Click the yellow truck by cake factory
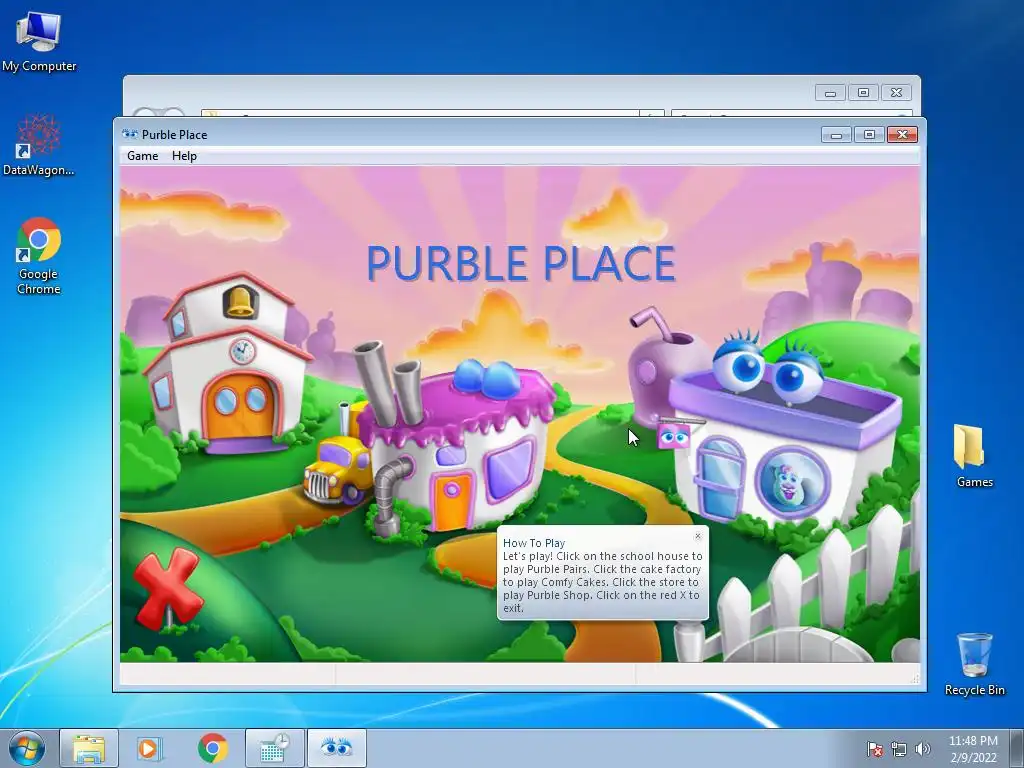 338,470
